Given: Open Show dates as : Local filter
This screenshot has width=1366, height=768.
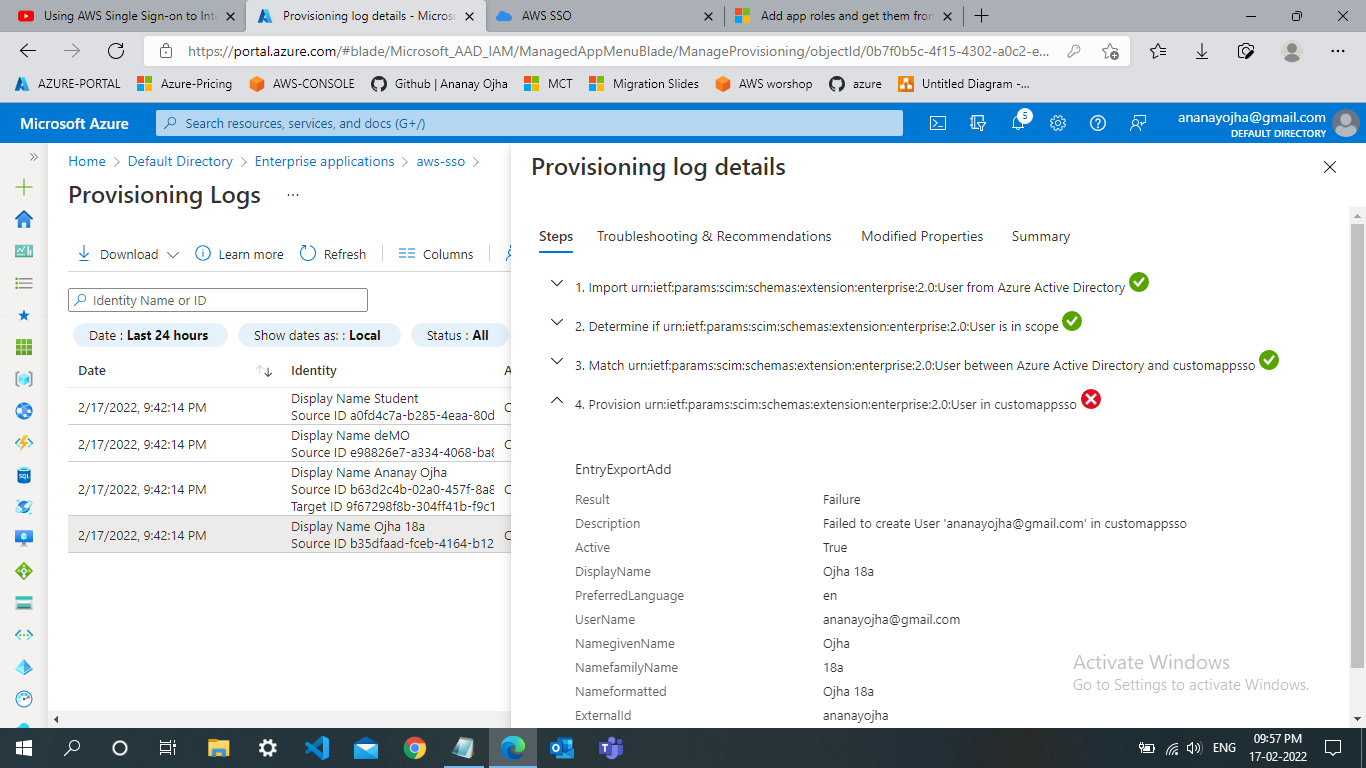Looking at the screenshot, I should (318, 335).
